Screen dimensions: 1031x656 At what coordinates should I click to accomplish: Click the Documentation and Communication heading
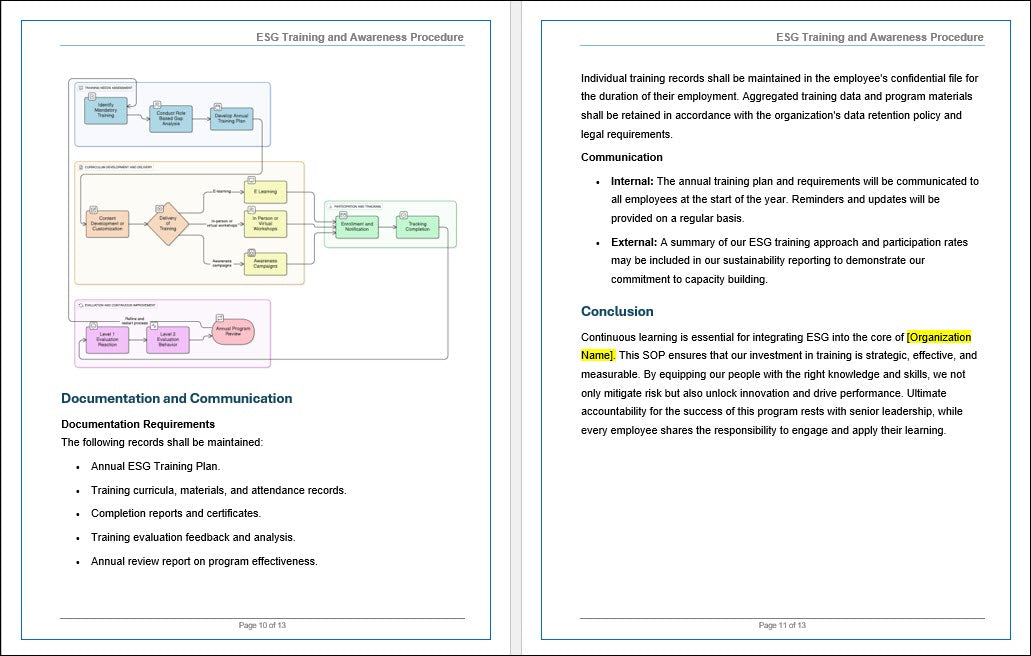pos(177,398)
